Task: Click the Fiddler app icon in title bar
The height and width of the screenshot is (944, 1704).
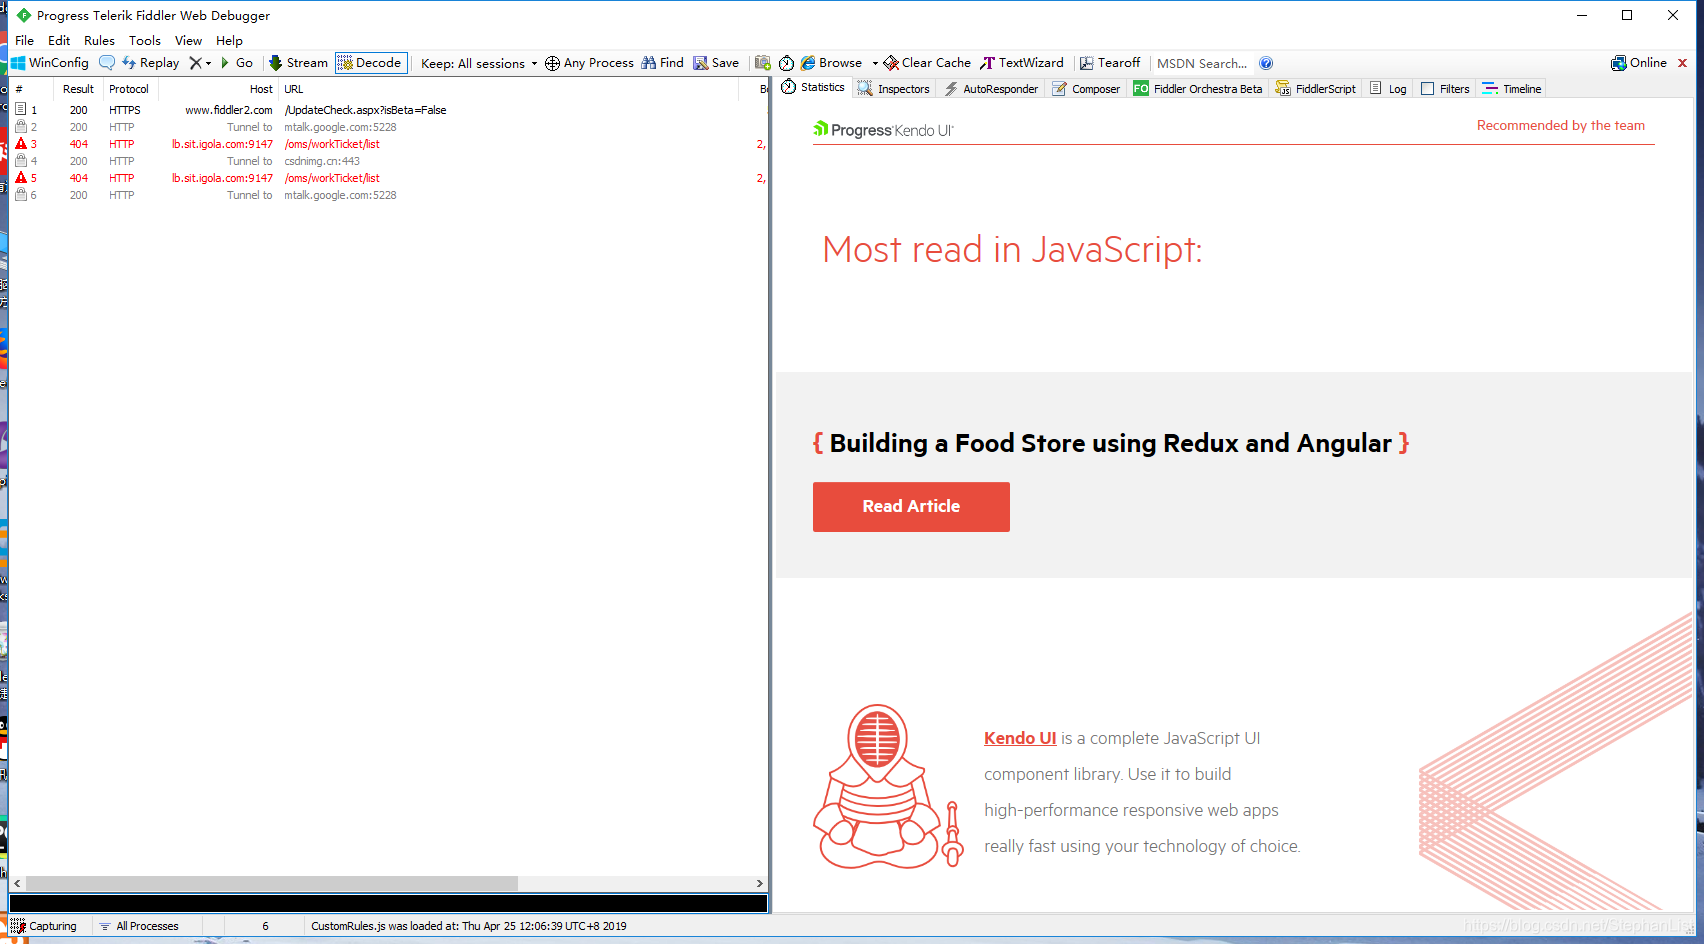Action: pos(24,15)
